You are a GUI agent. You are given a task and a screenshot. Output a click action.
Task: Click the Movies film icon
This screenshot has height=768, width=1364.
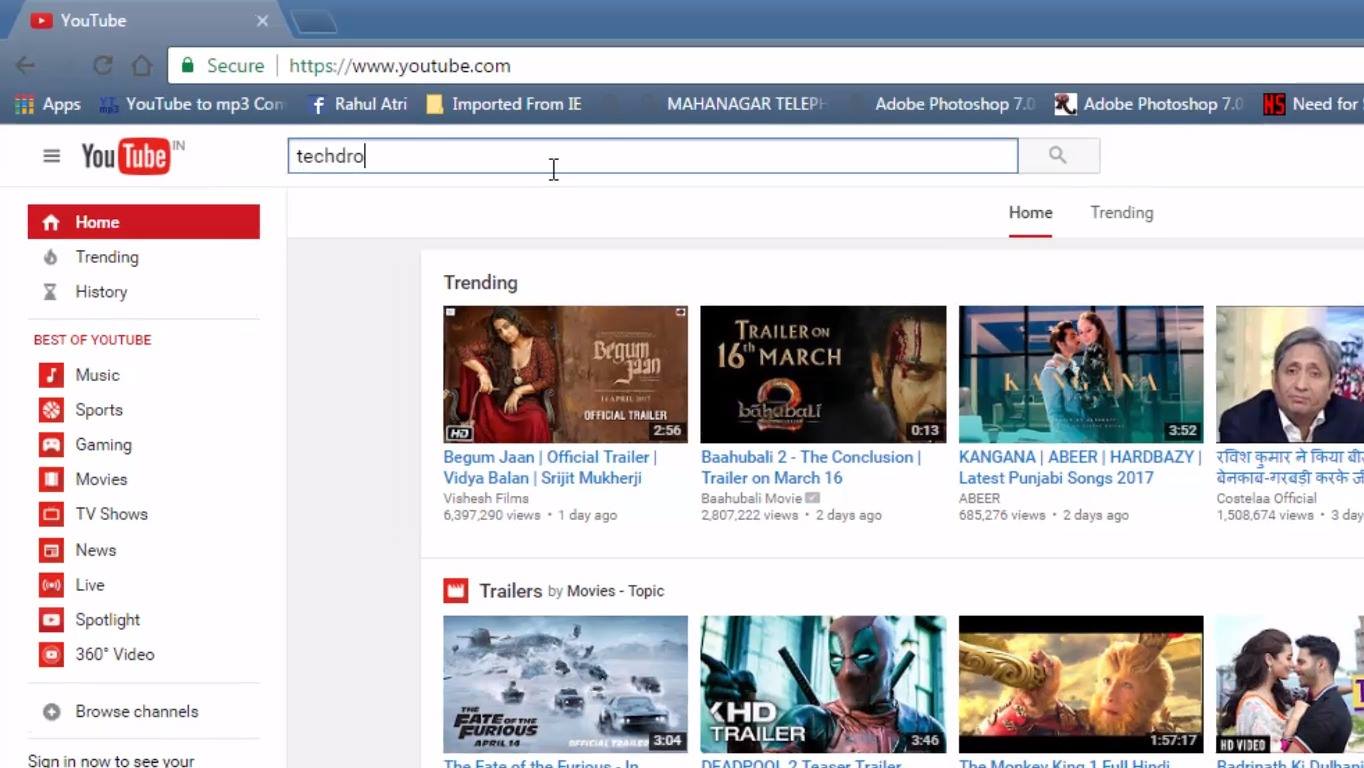point(51,479)
